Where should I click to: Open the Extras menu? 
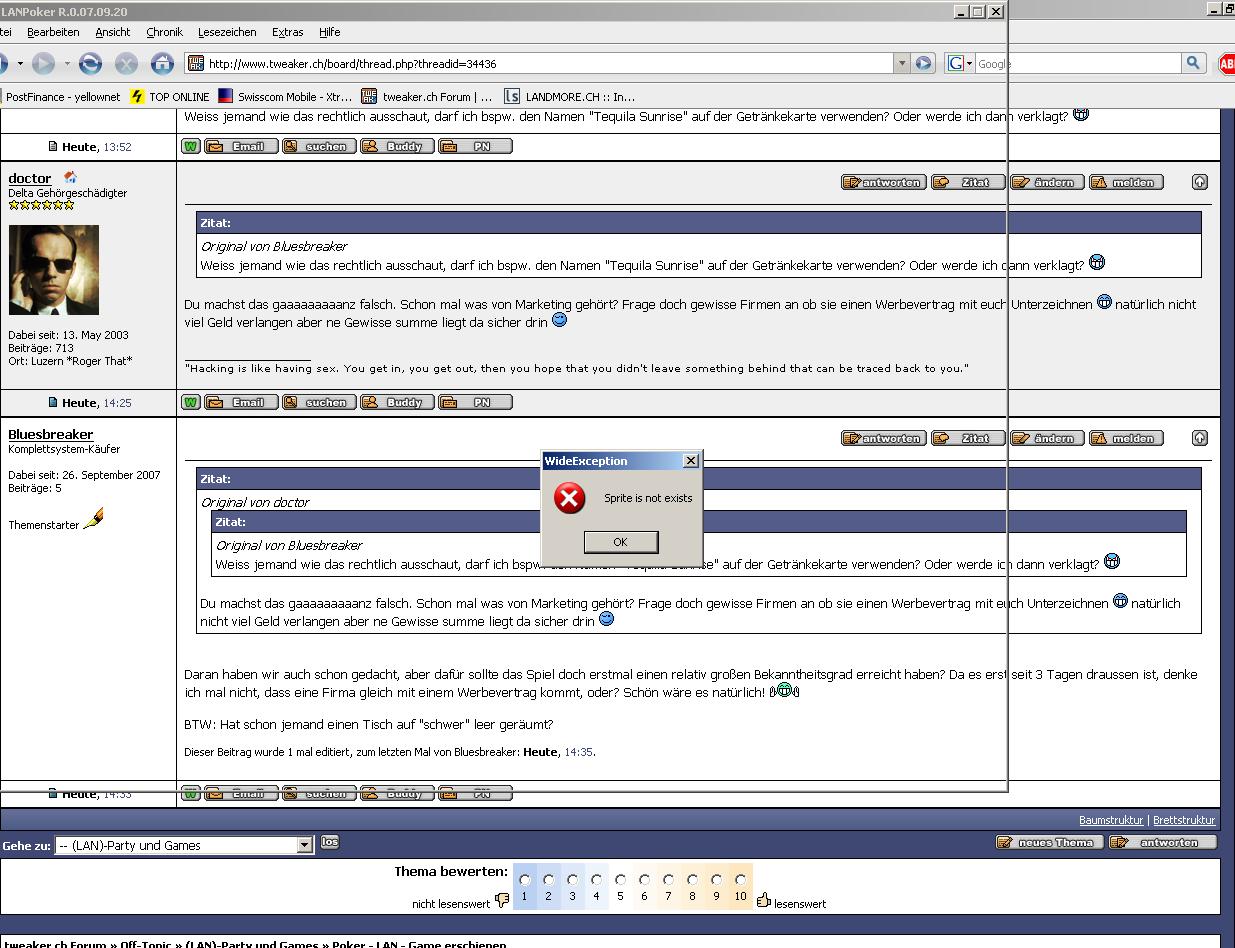(287, 32)
